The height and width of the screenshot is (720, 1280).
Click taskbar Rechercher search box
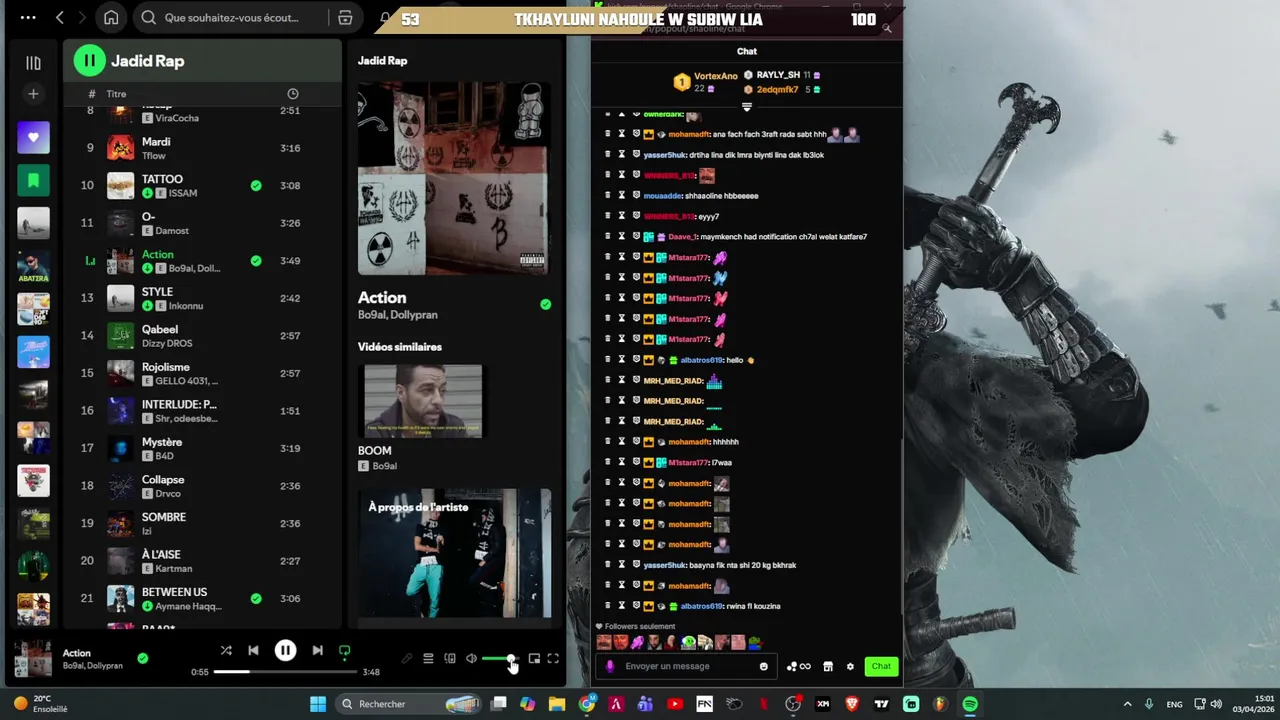coord(410,704)
